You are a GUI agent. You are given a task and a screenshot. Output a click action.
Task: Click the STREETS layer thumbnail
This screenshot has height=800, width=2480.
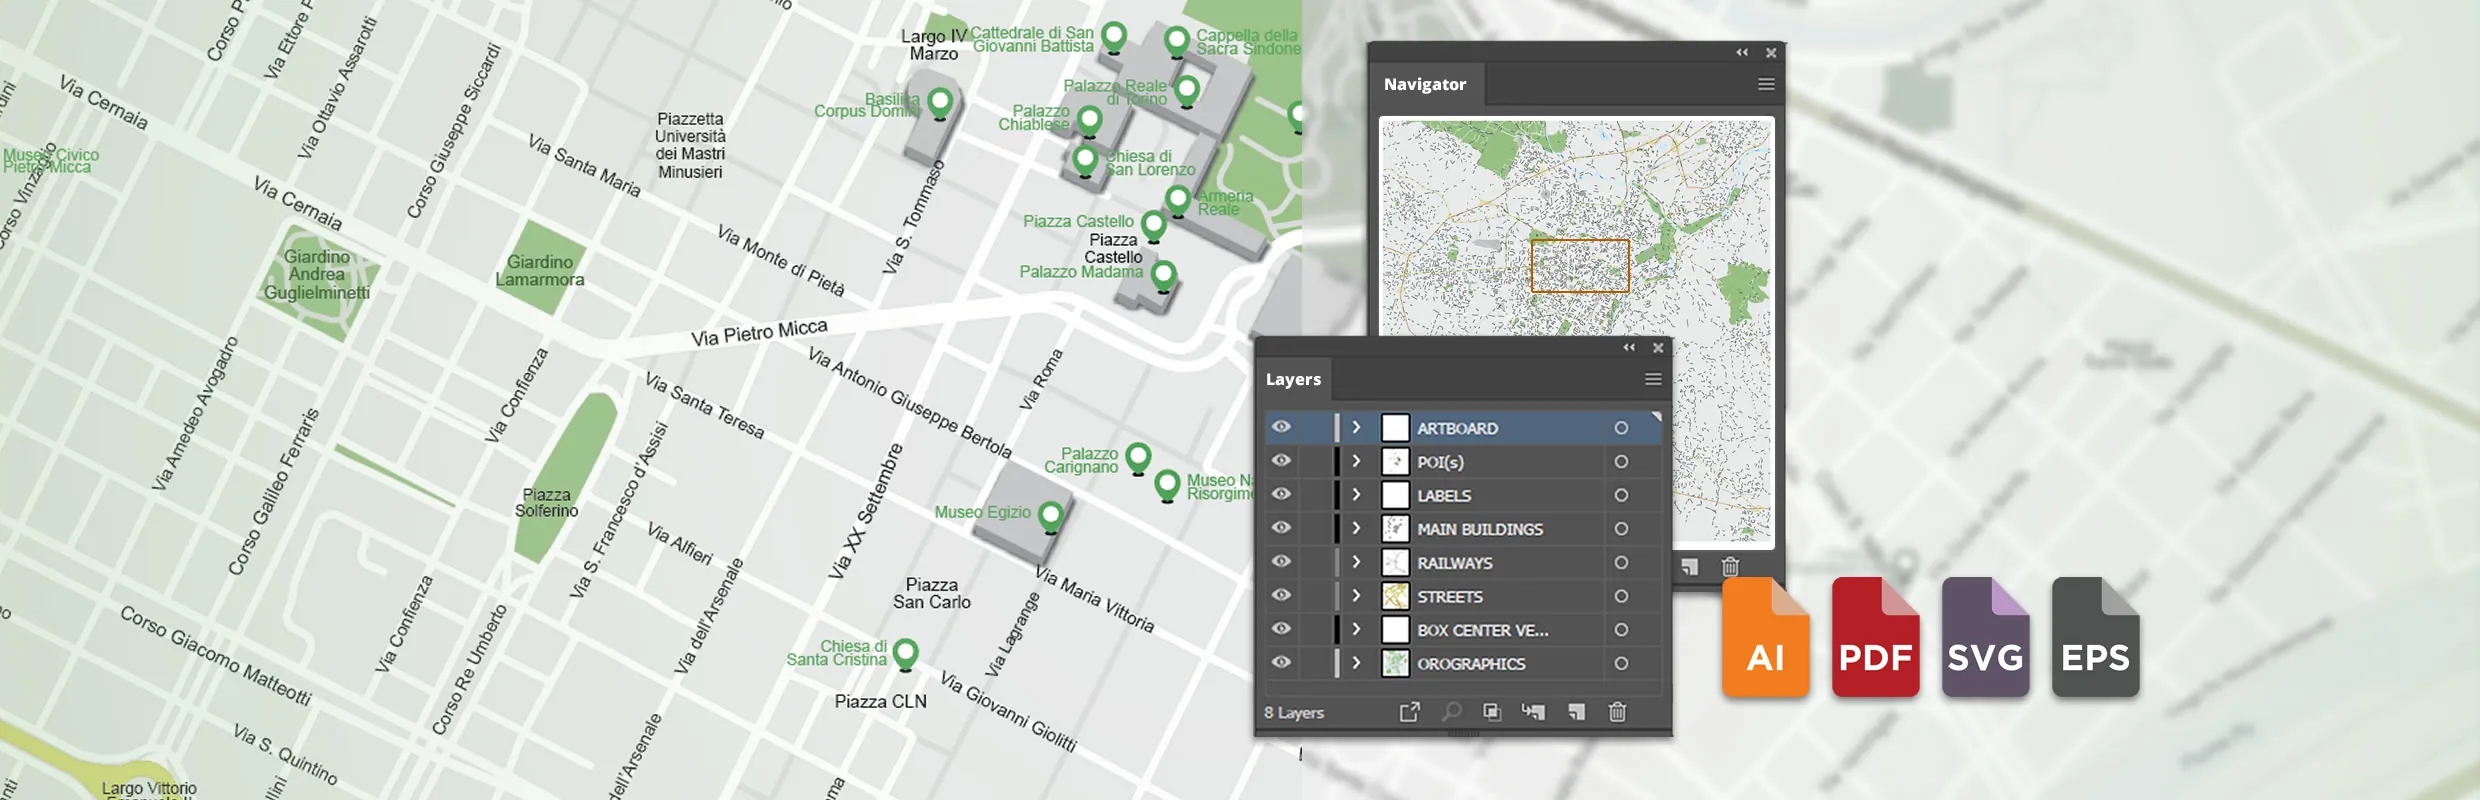(1395, 596)
